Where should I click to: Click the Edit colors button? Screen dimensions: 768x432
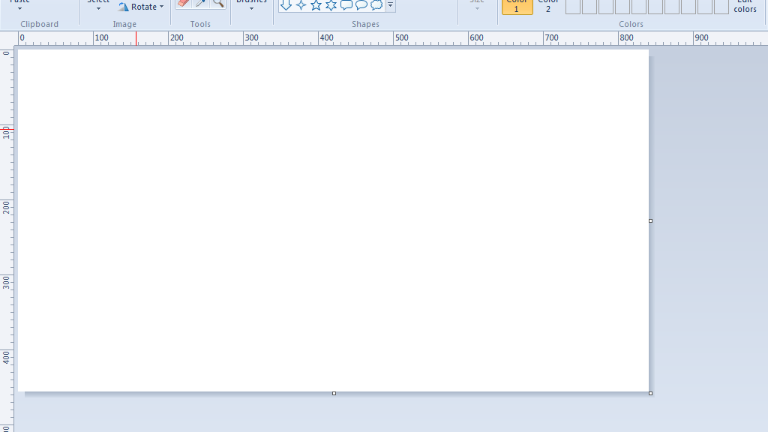pos(745,6)
